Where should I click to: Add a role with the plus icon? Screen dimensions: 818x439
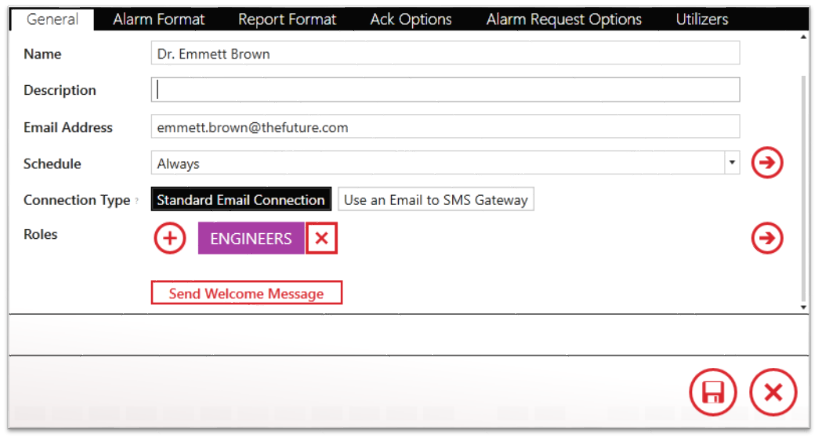click(170, 238)
